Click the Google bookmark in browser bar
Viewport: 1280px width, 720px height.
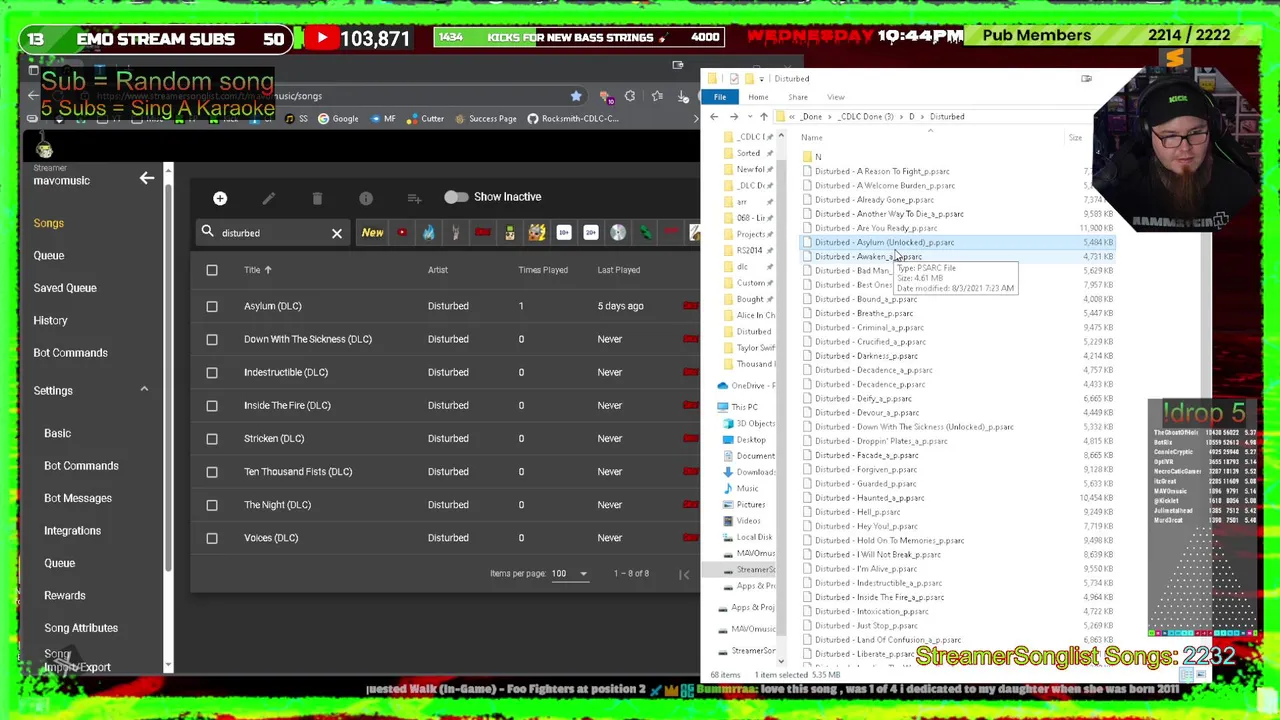338,119
